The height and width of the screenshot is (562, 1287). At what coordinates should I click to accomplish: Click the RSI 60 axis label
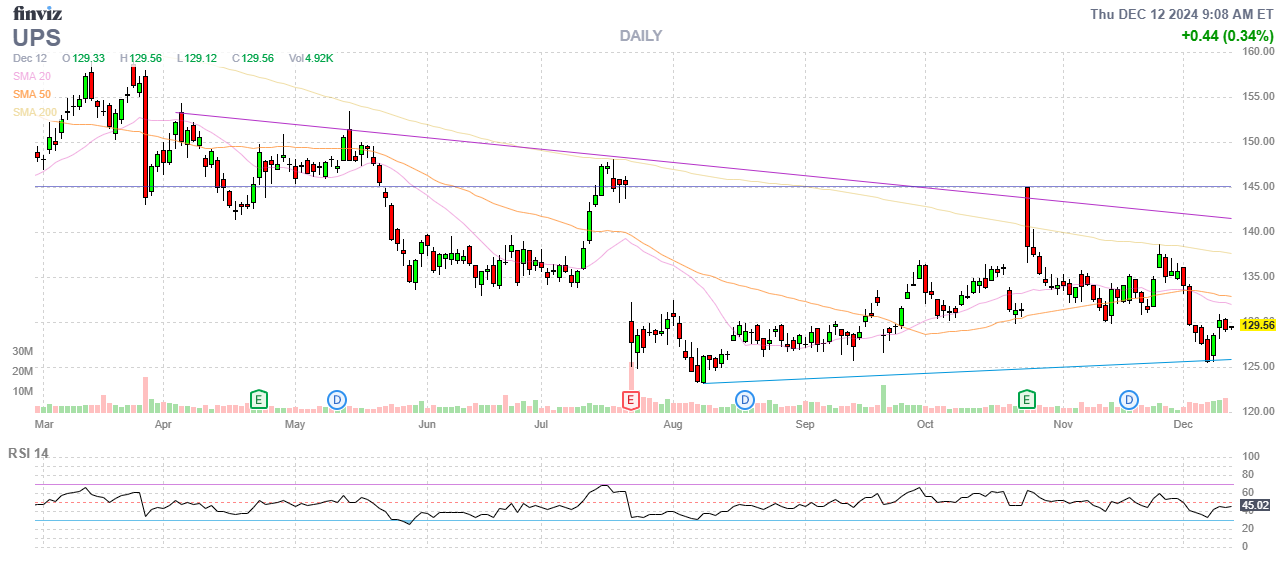[x=1247, y=492]
